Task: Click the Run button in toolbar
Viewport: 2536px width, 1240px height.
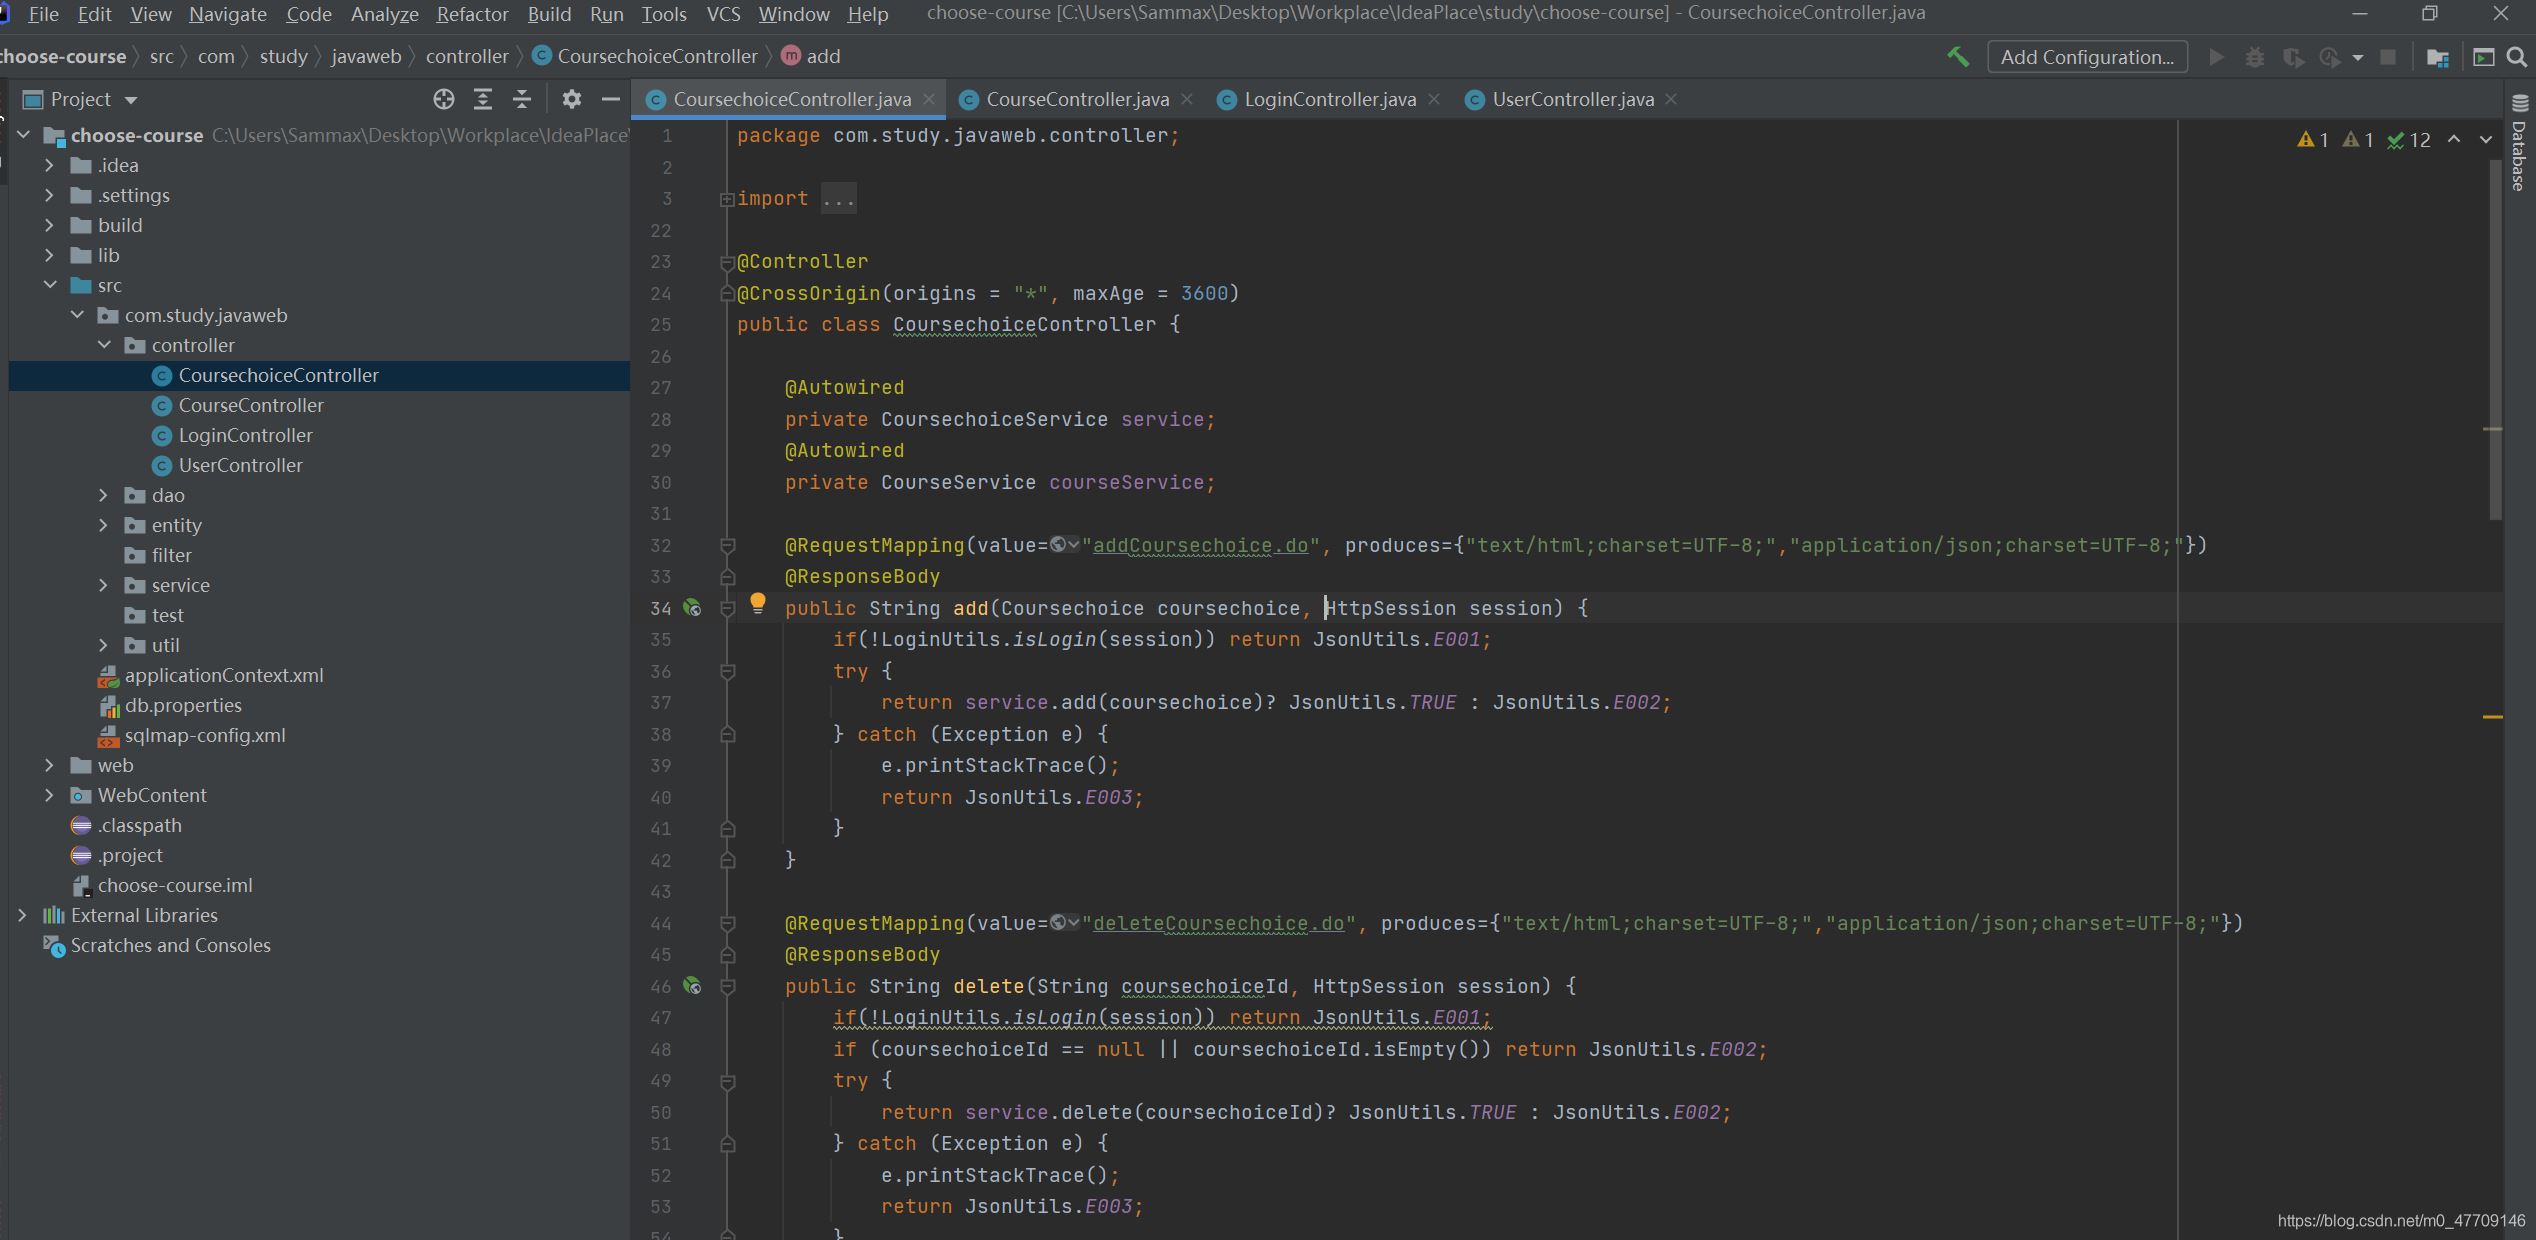Action: (x=2216, y=58)
